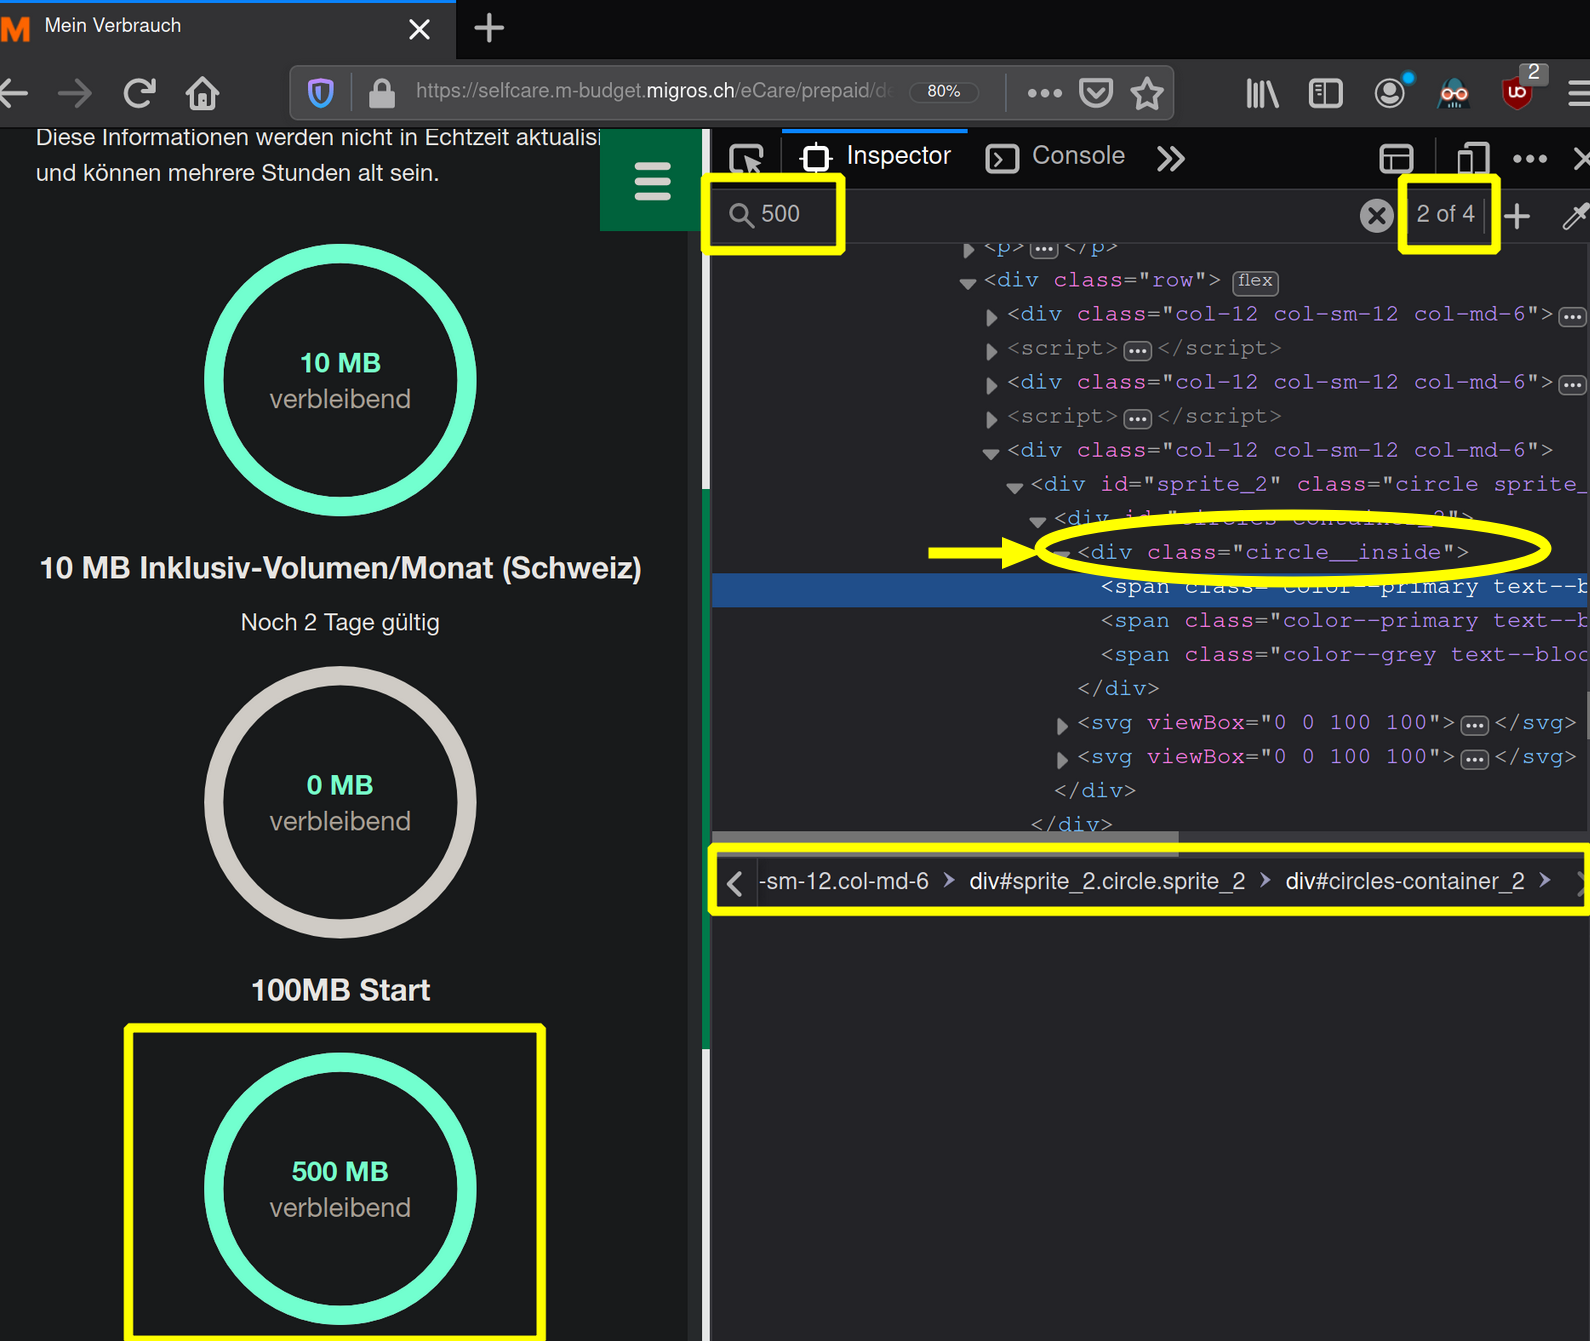Open page actions three-dot menu

point(1044,93)
